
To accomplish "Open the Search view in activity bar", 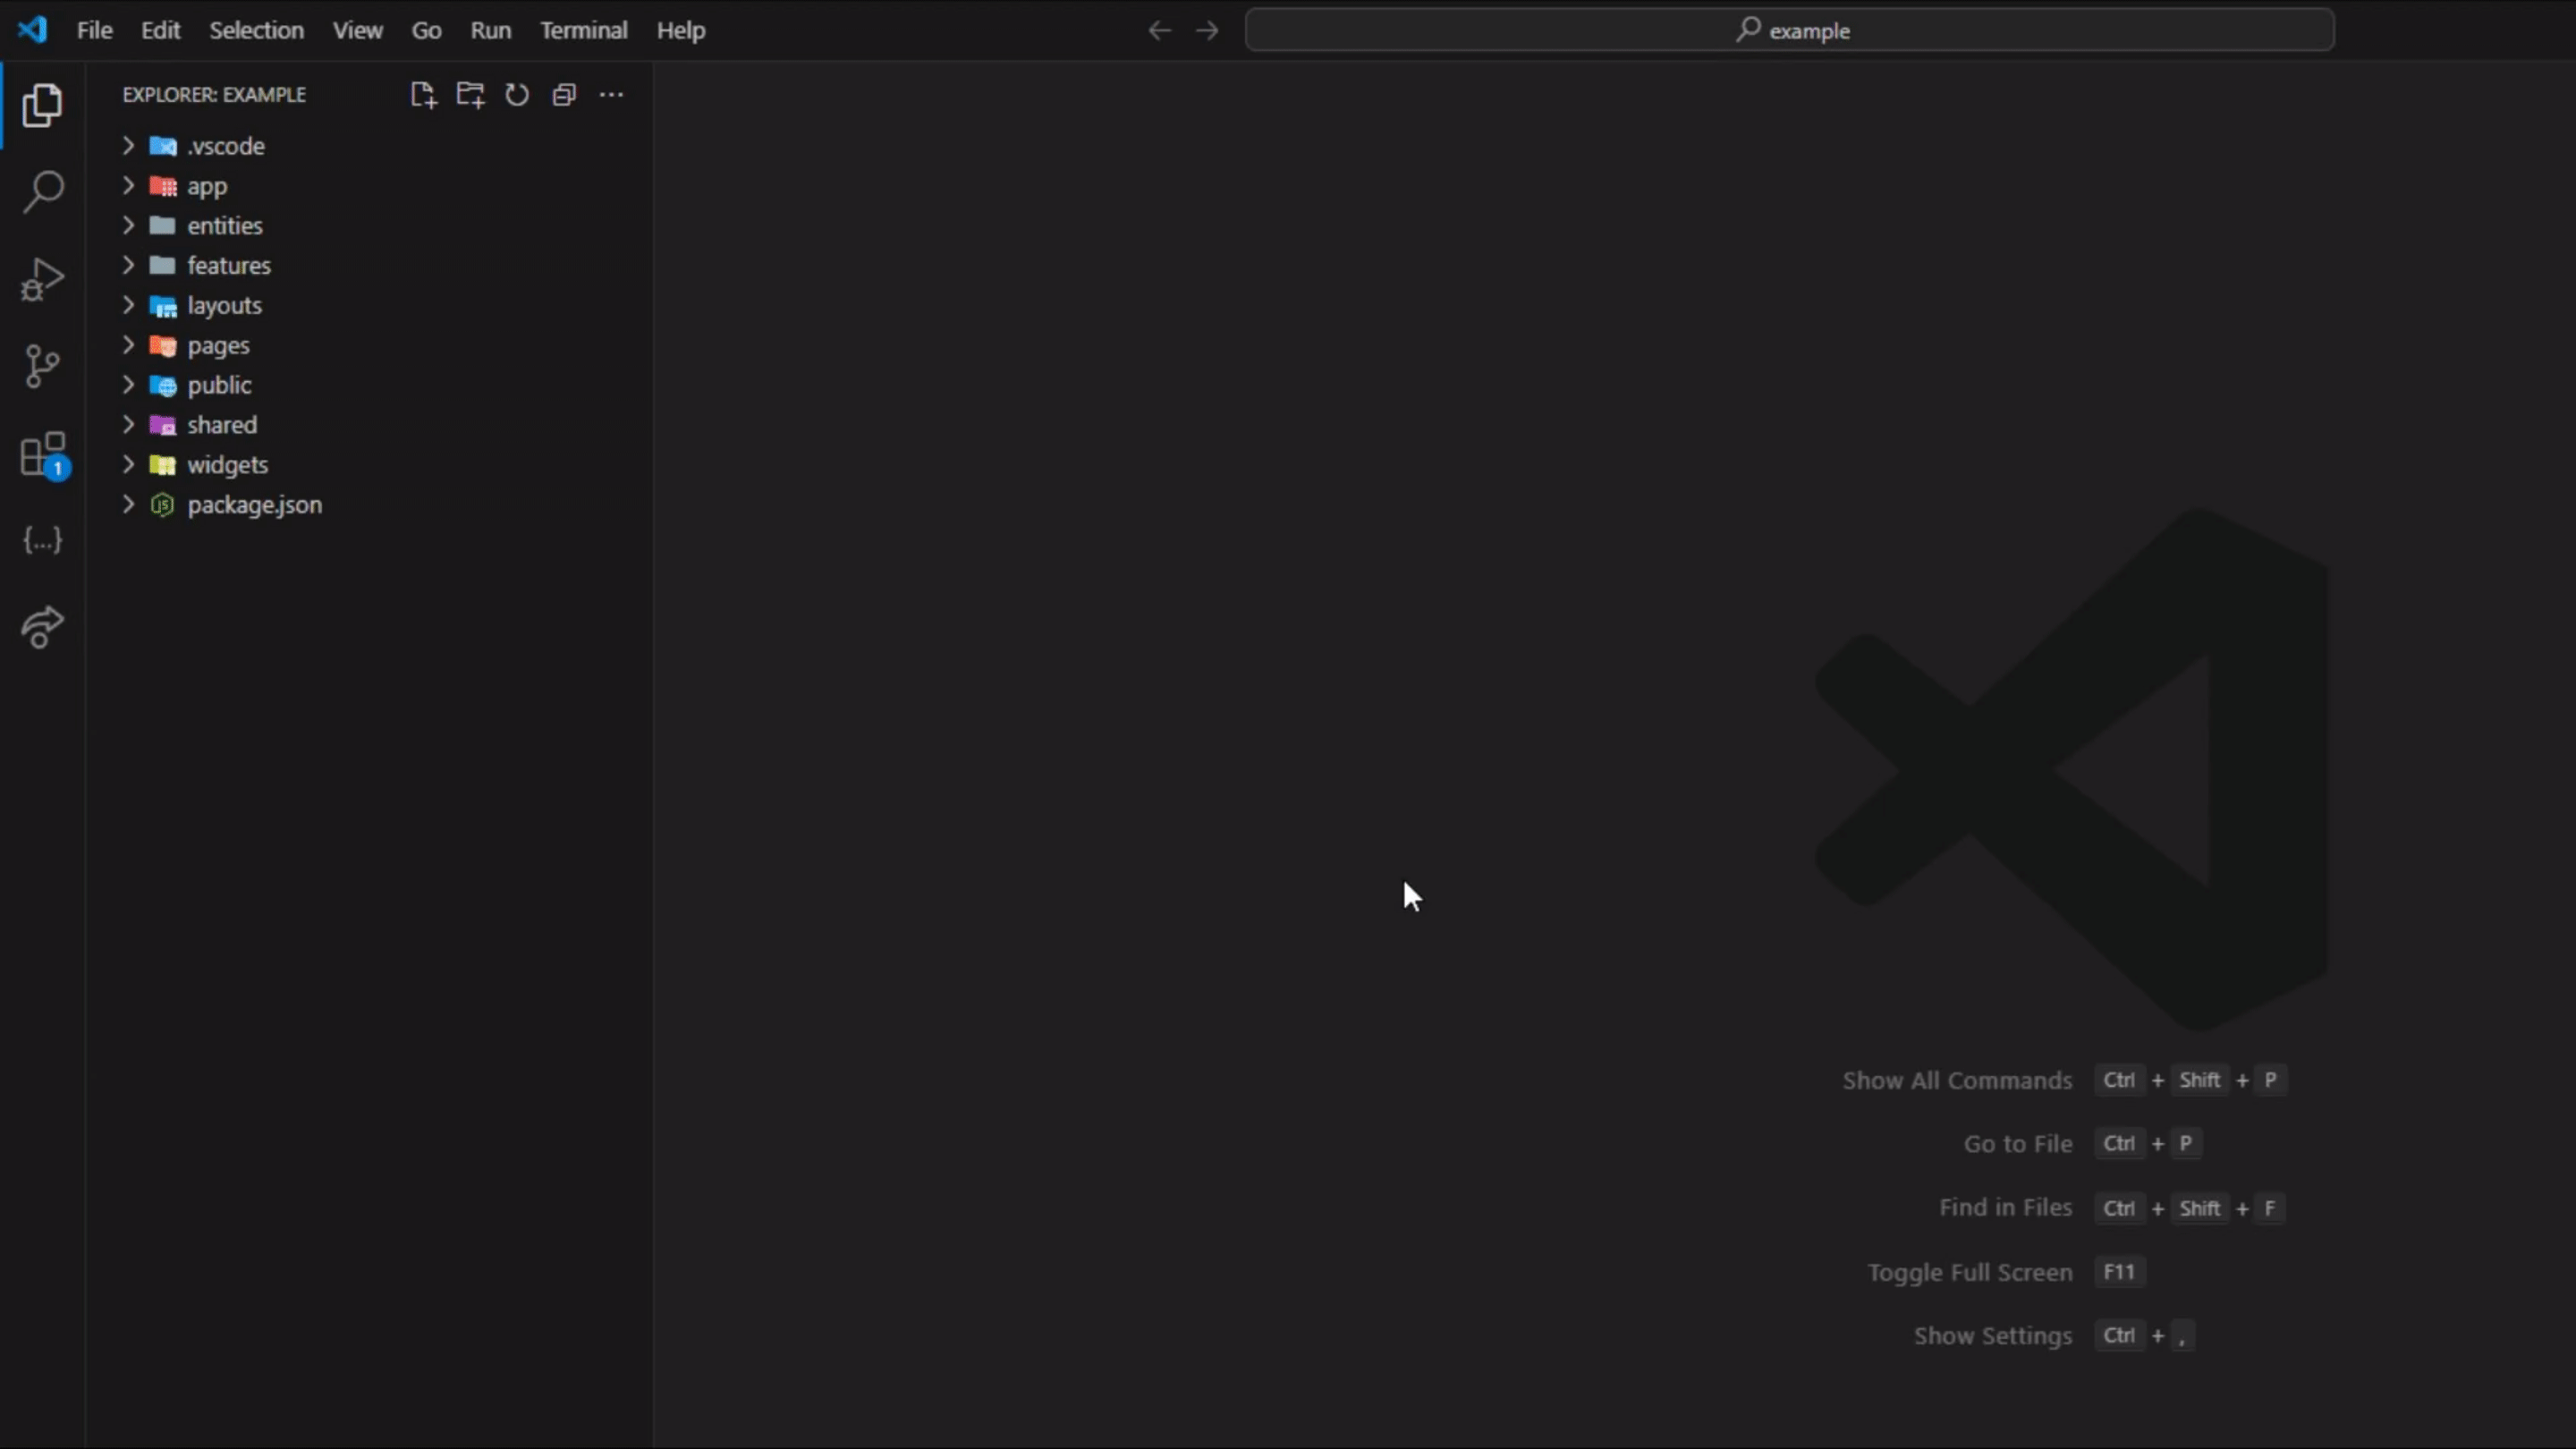I will tap(42, 191).
